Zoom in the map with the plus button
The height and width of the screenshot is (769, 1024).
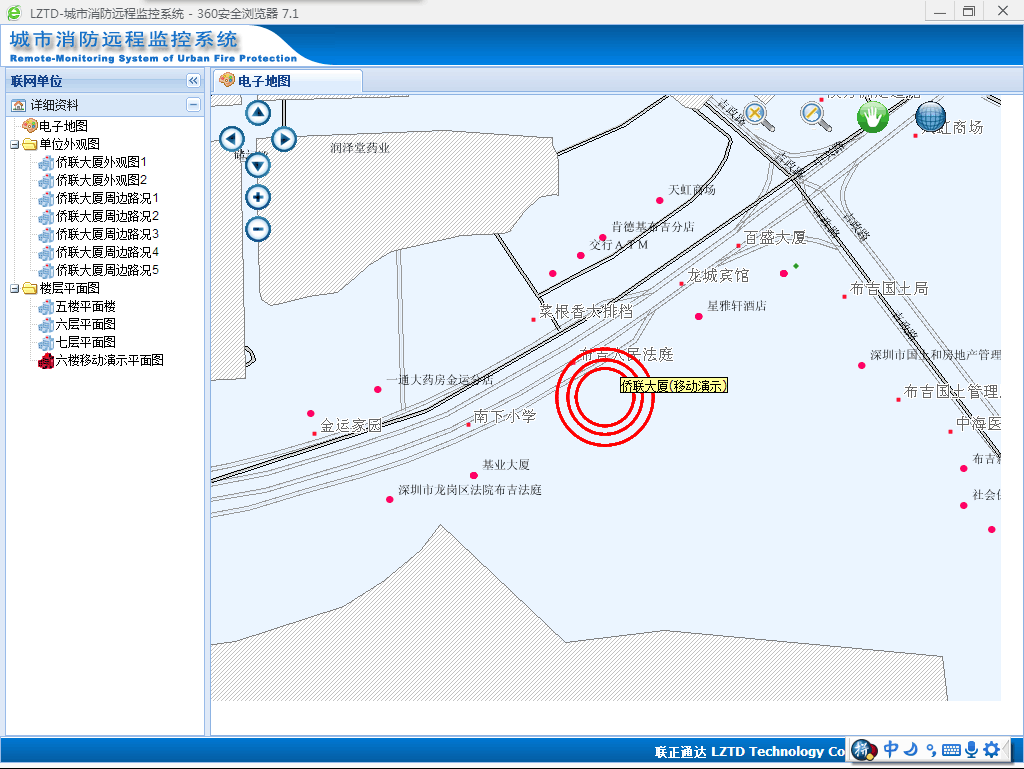coord(258,197)
